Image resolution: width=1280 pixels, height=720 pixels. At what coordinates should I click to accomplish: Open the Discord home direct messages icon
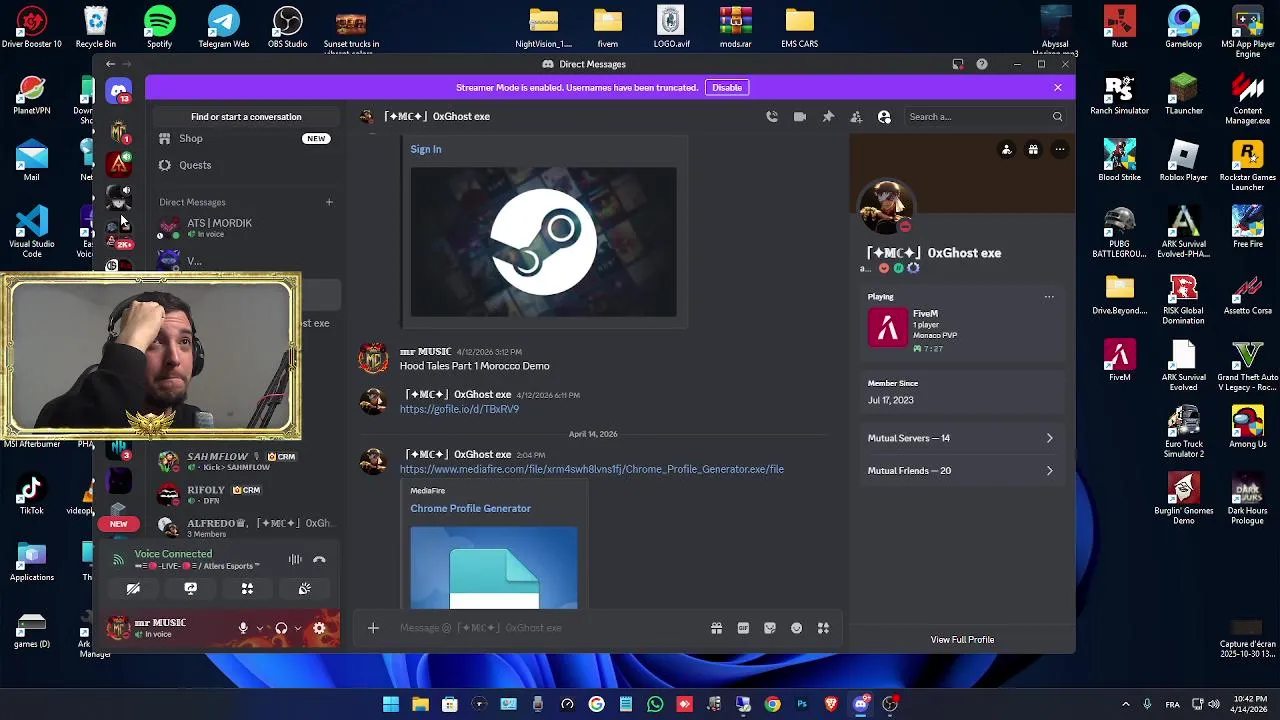(119, 92)
